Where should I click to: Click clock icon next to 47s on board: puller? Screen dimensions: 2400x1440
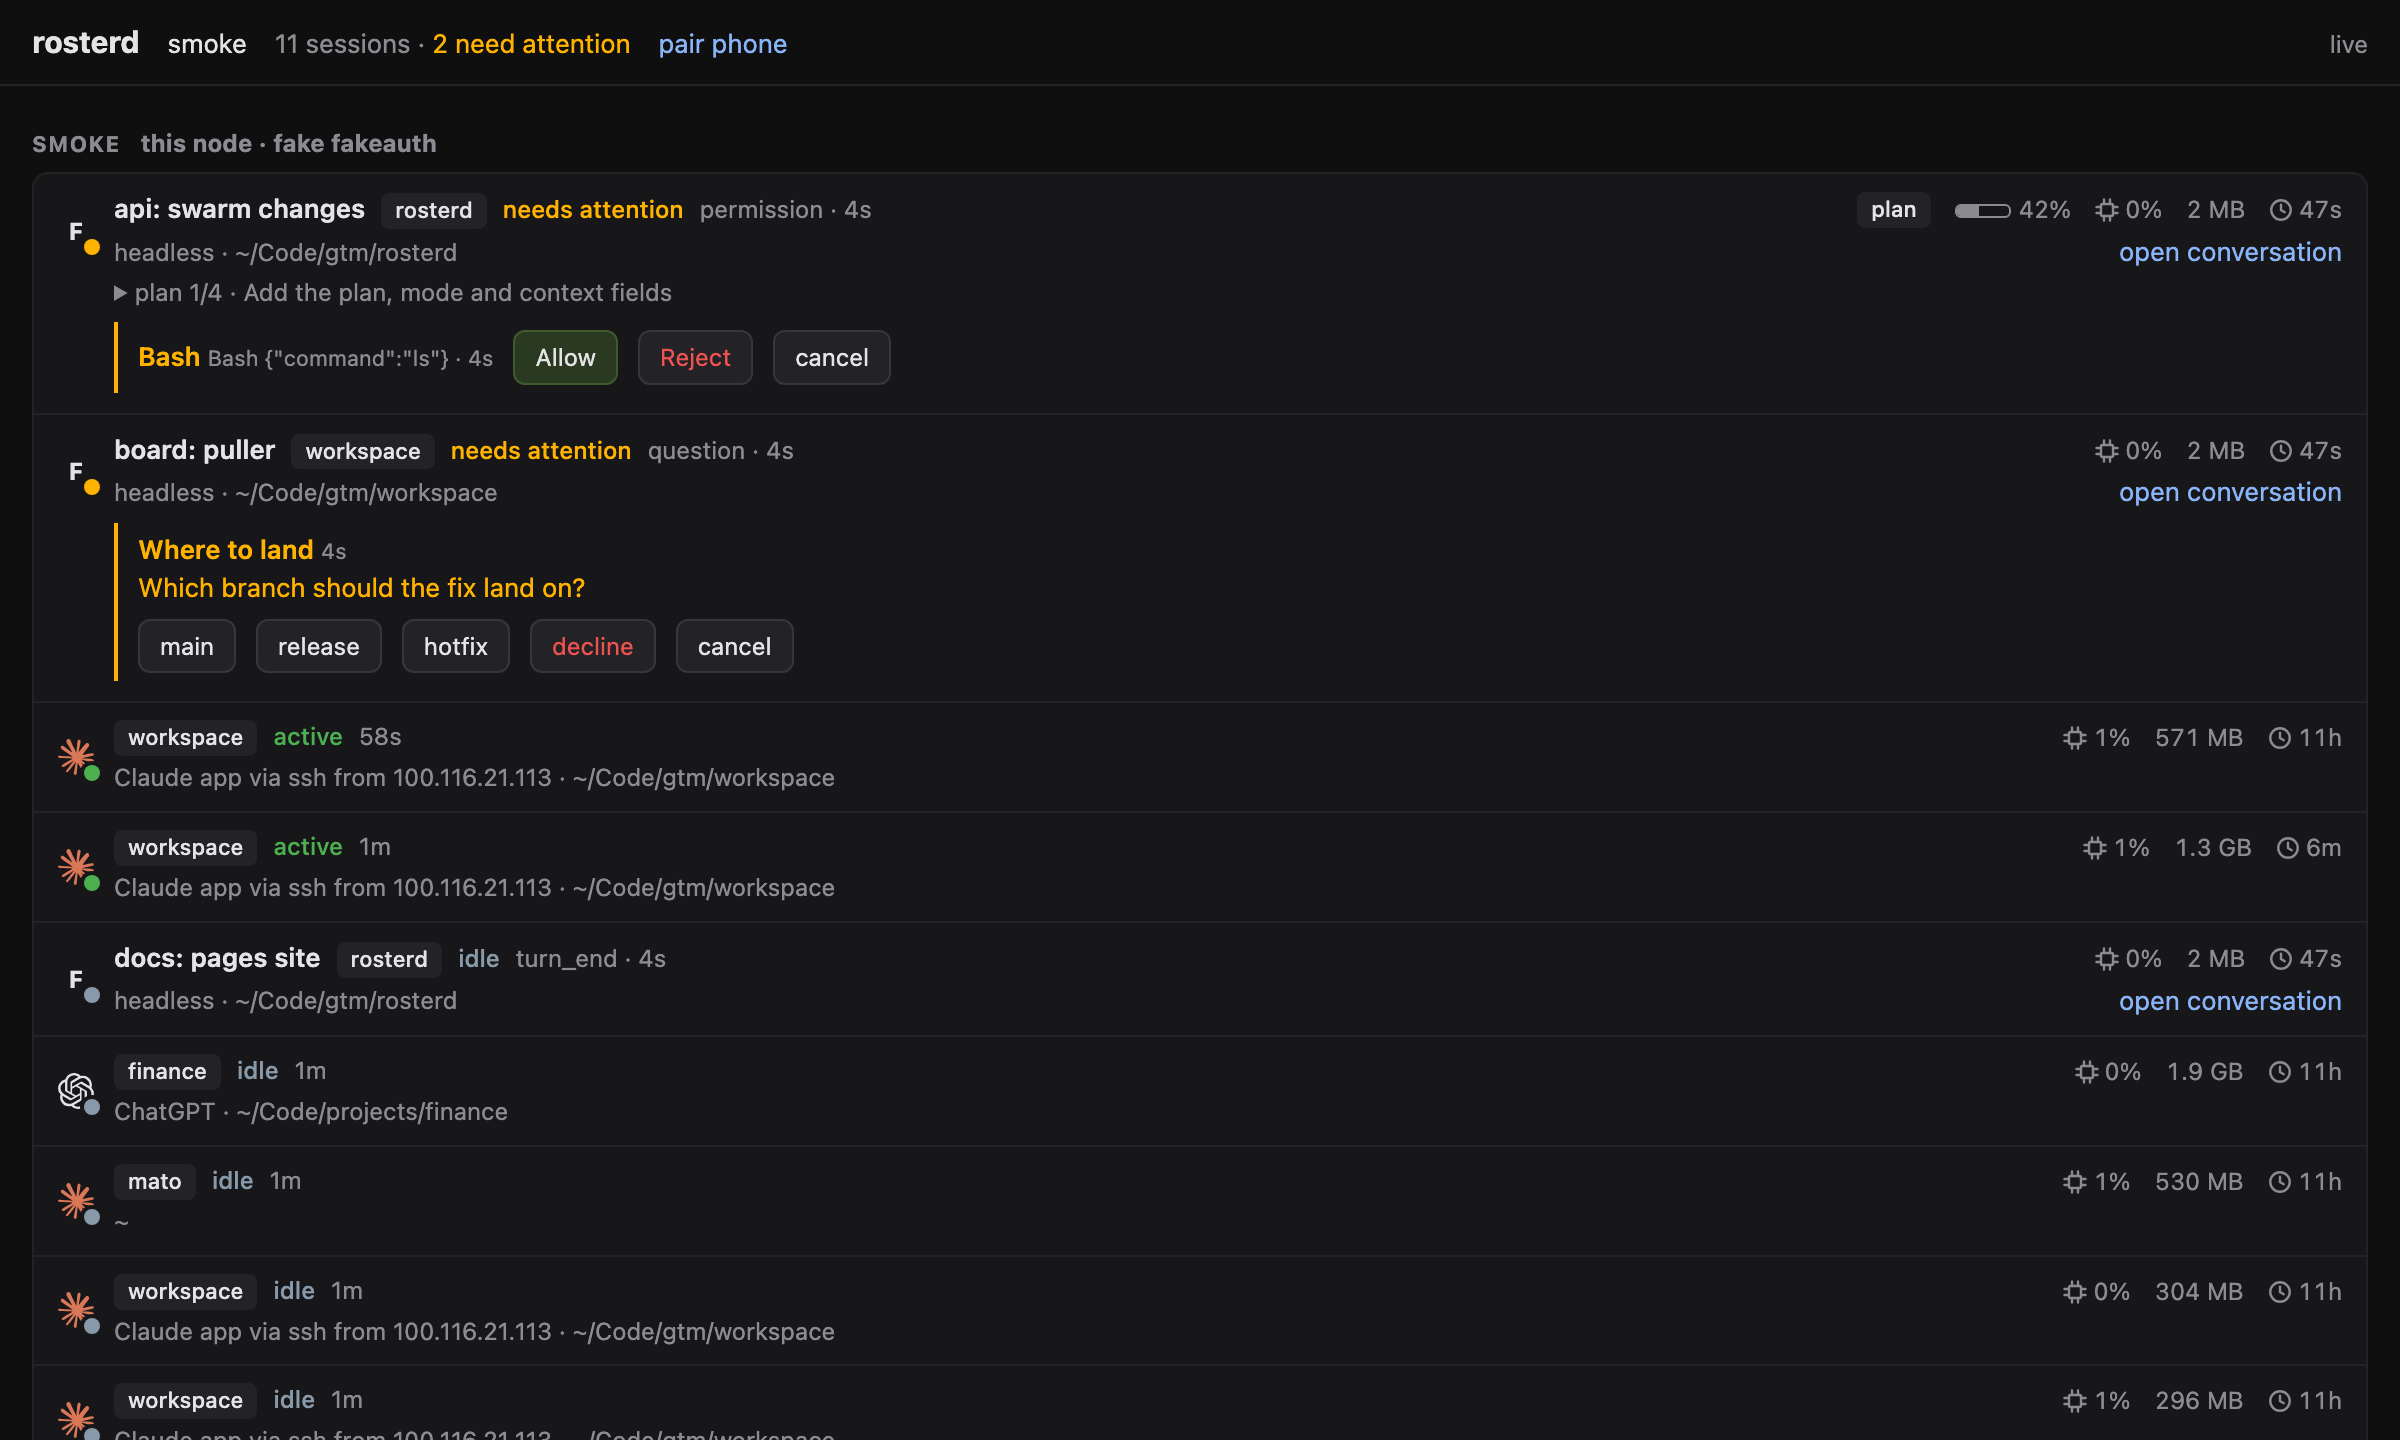tap(2281, 451)
